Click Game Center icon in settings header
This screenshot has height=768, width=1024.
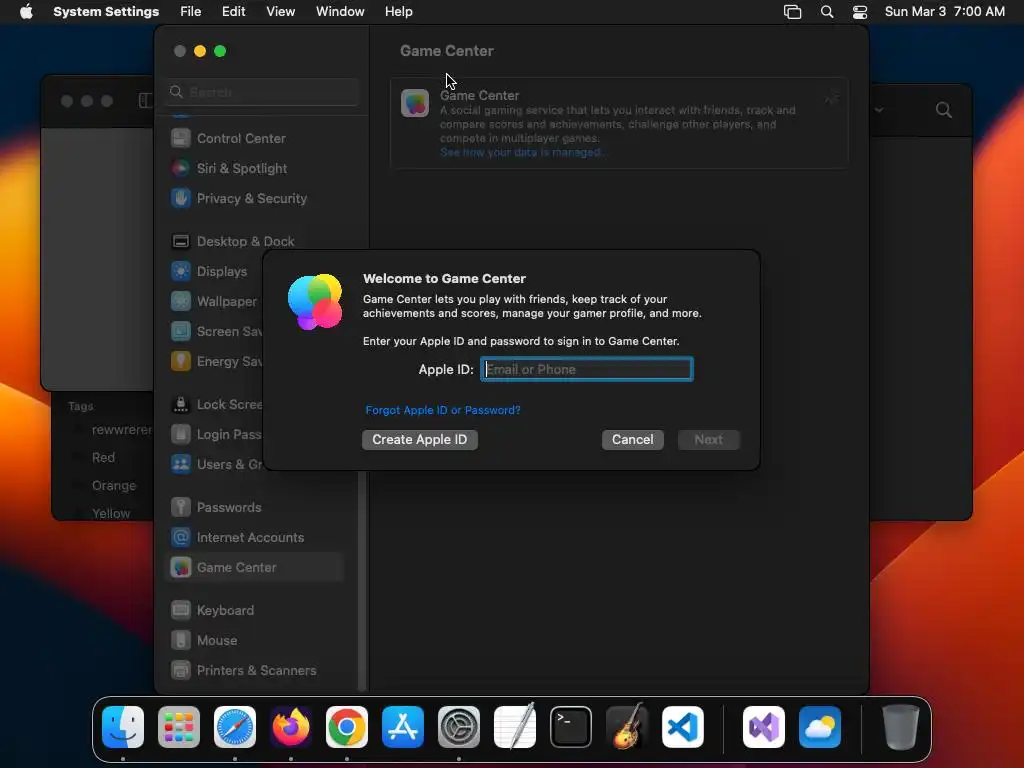(415, 103)
